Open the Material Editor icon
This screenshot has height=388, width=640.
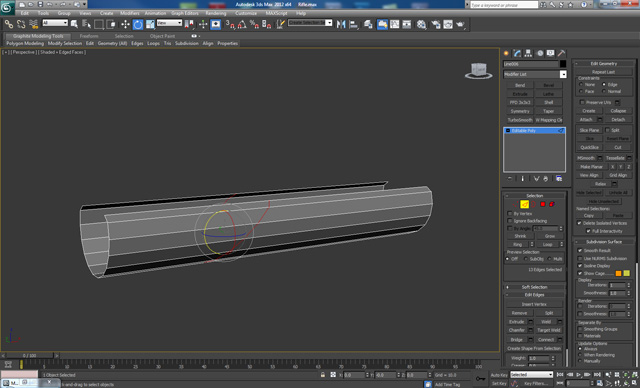422,24
